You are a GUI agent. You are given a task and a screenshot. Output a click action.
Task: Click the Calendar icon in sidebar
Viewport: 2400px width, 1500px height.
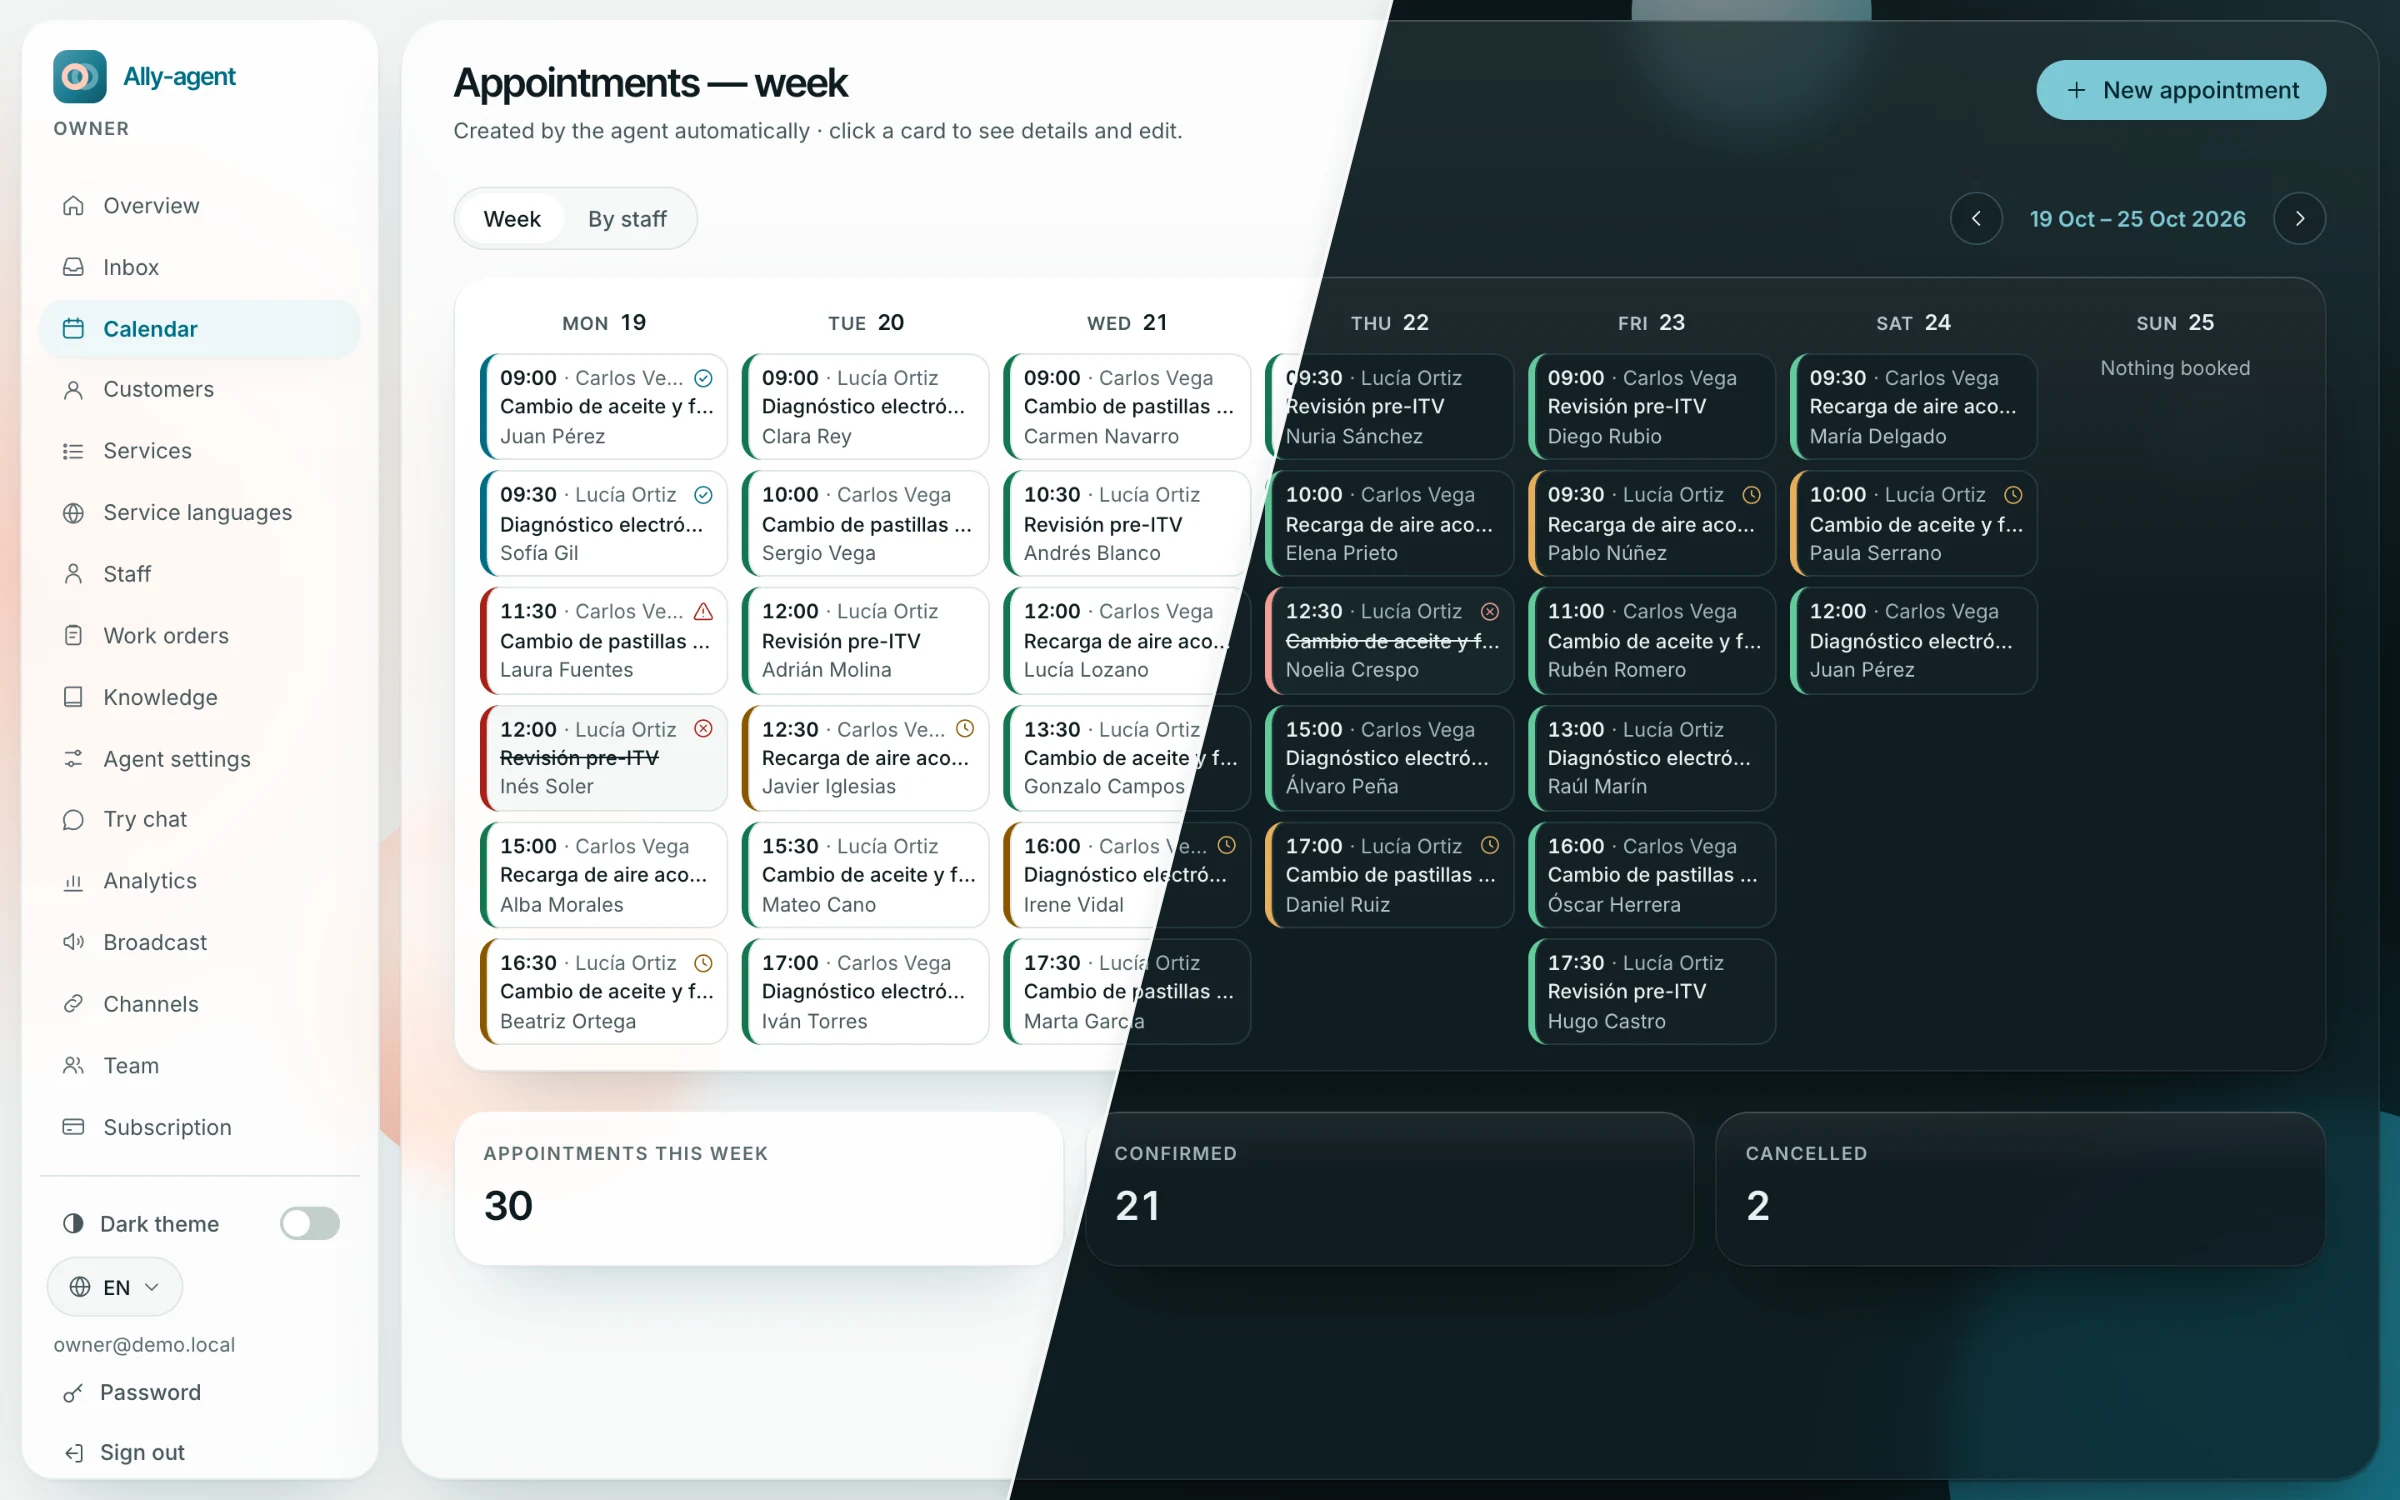tap(73, 328)
